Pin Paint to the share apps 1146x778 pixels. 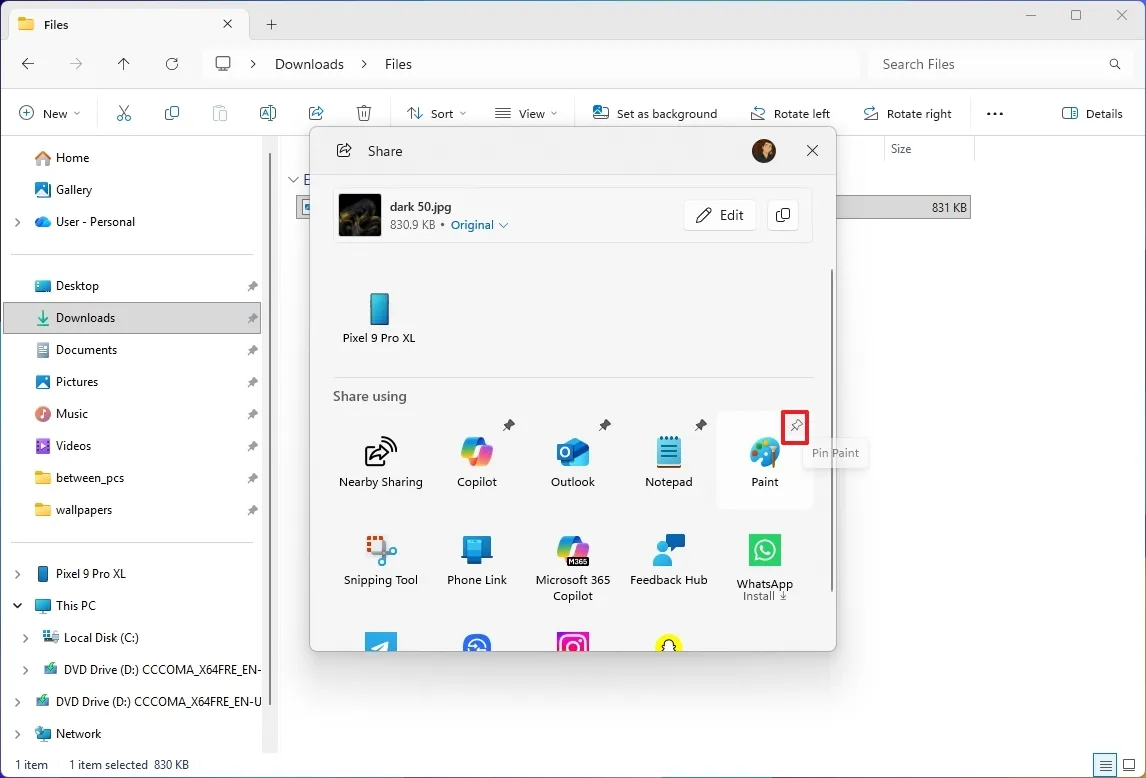(x=795, y=427)
